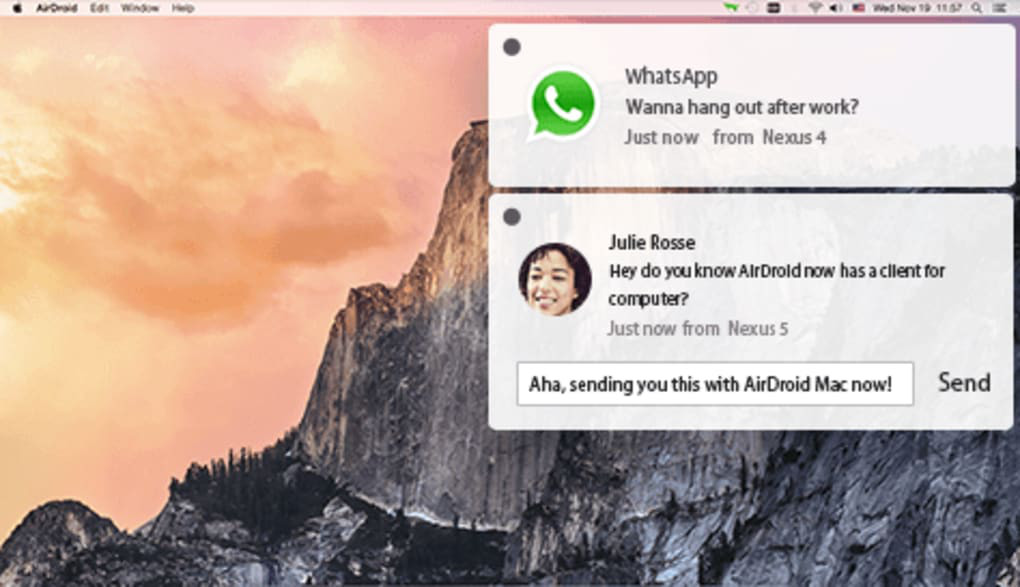Open the Help menu

coord(183,8)
